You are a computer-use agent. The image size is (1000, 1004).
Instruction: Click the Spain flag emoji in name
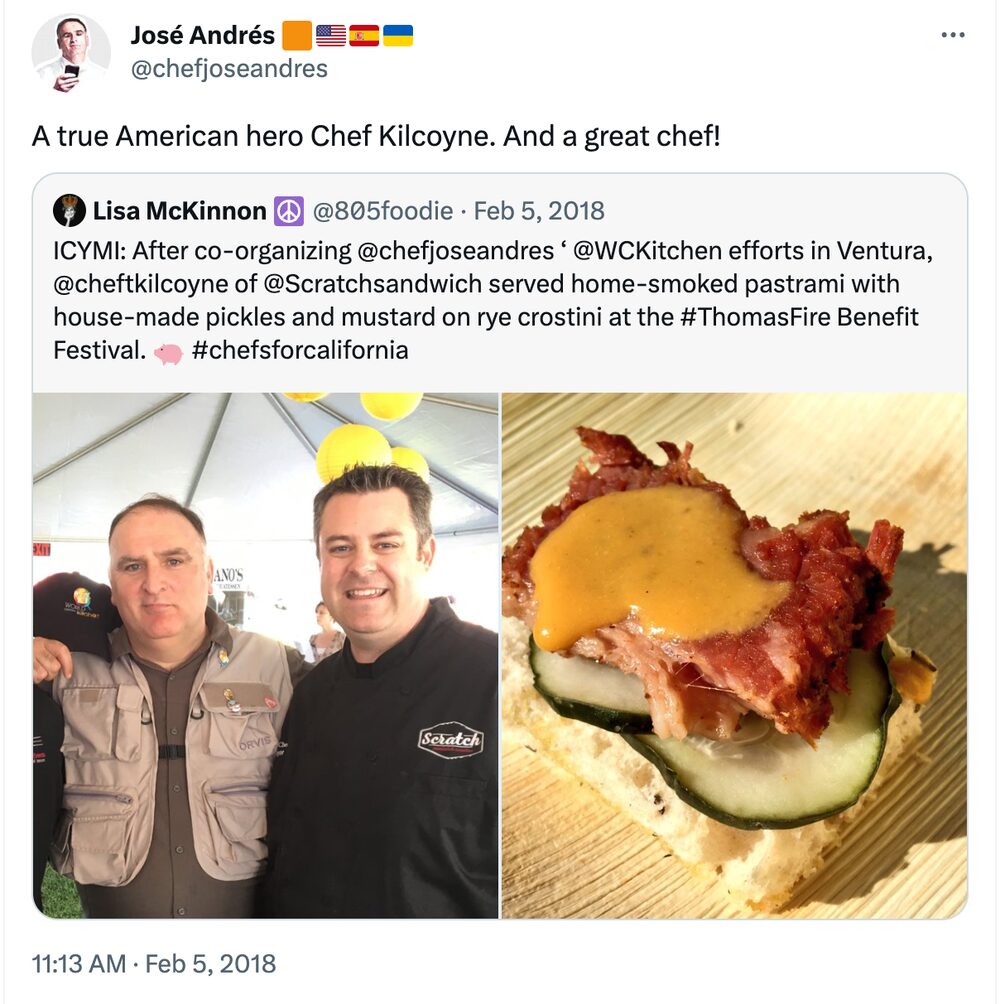point(364,35)
